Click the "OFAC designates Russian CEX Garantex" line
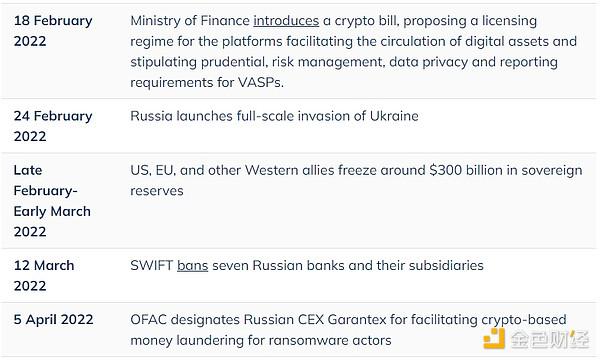 tap(258, 319)
